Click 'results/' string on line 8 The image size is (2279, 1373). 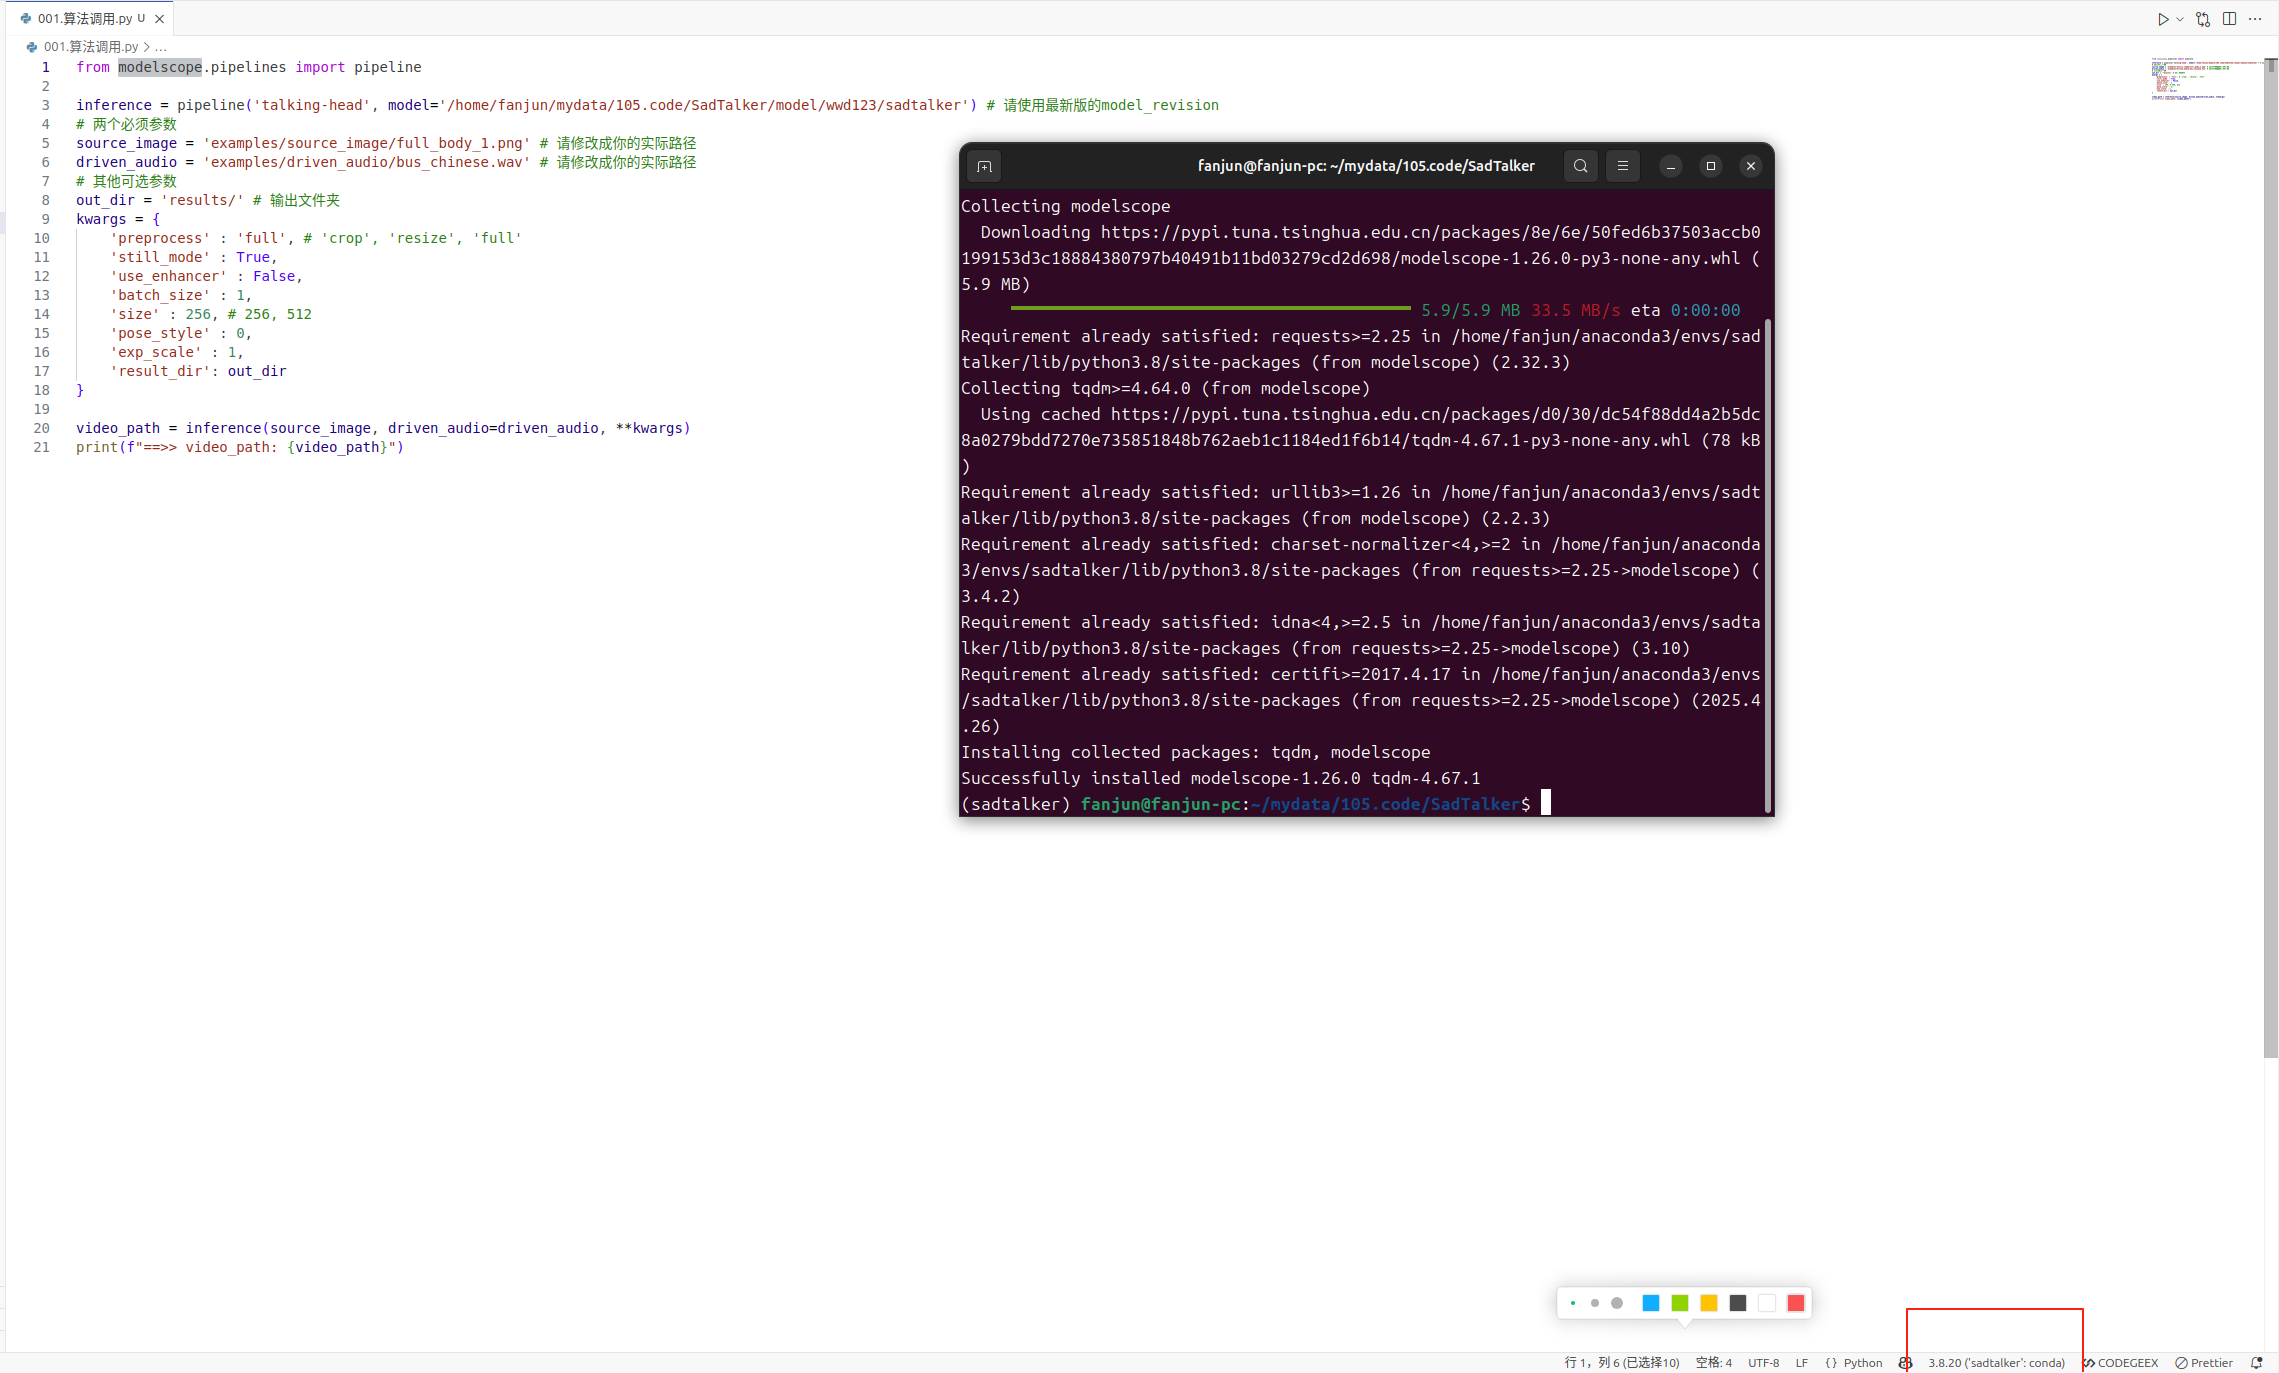pyautogui.click(x=202, y=200)
